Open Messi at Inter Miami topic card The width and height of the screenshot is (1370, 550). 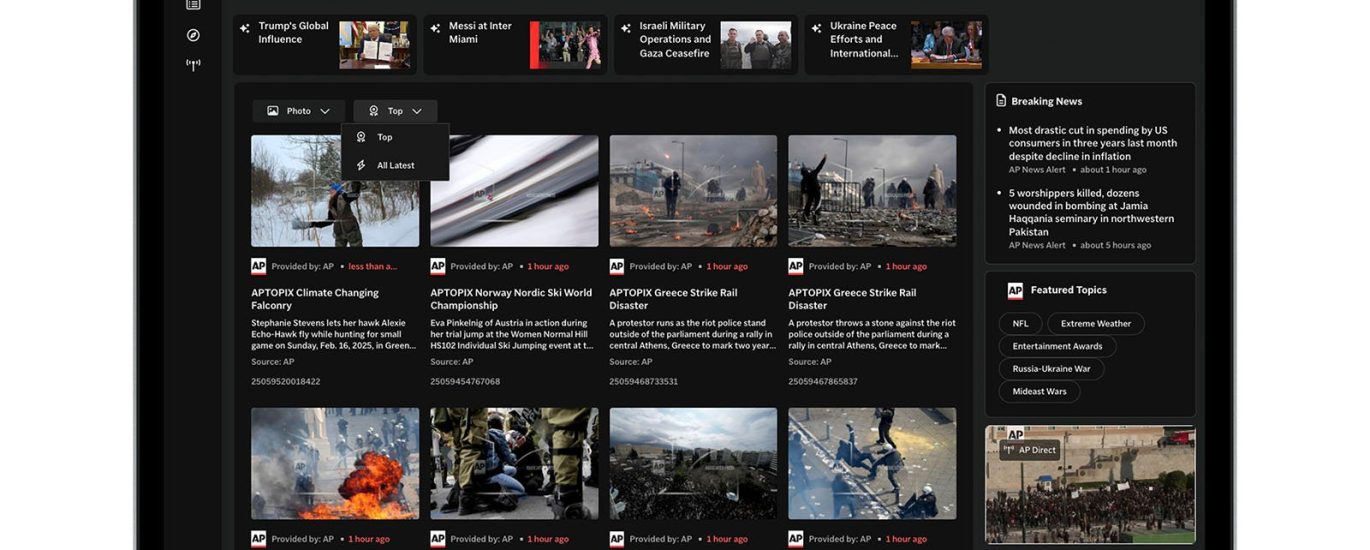coord(515,45)
